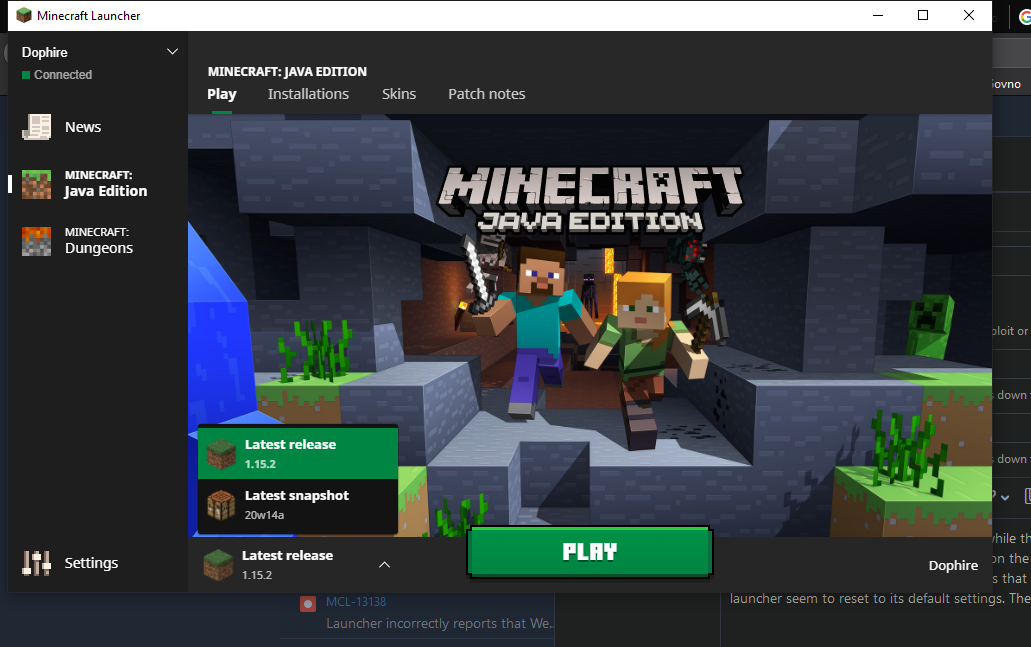Open the Skins tab

(399, 94)
